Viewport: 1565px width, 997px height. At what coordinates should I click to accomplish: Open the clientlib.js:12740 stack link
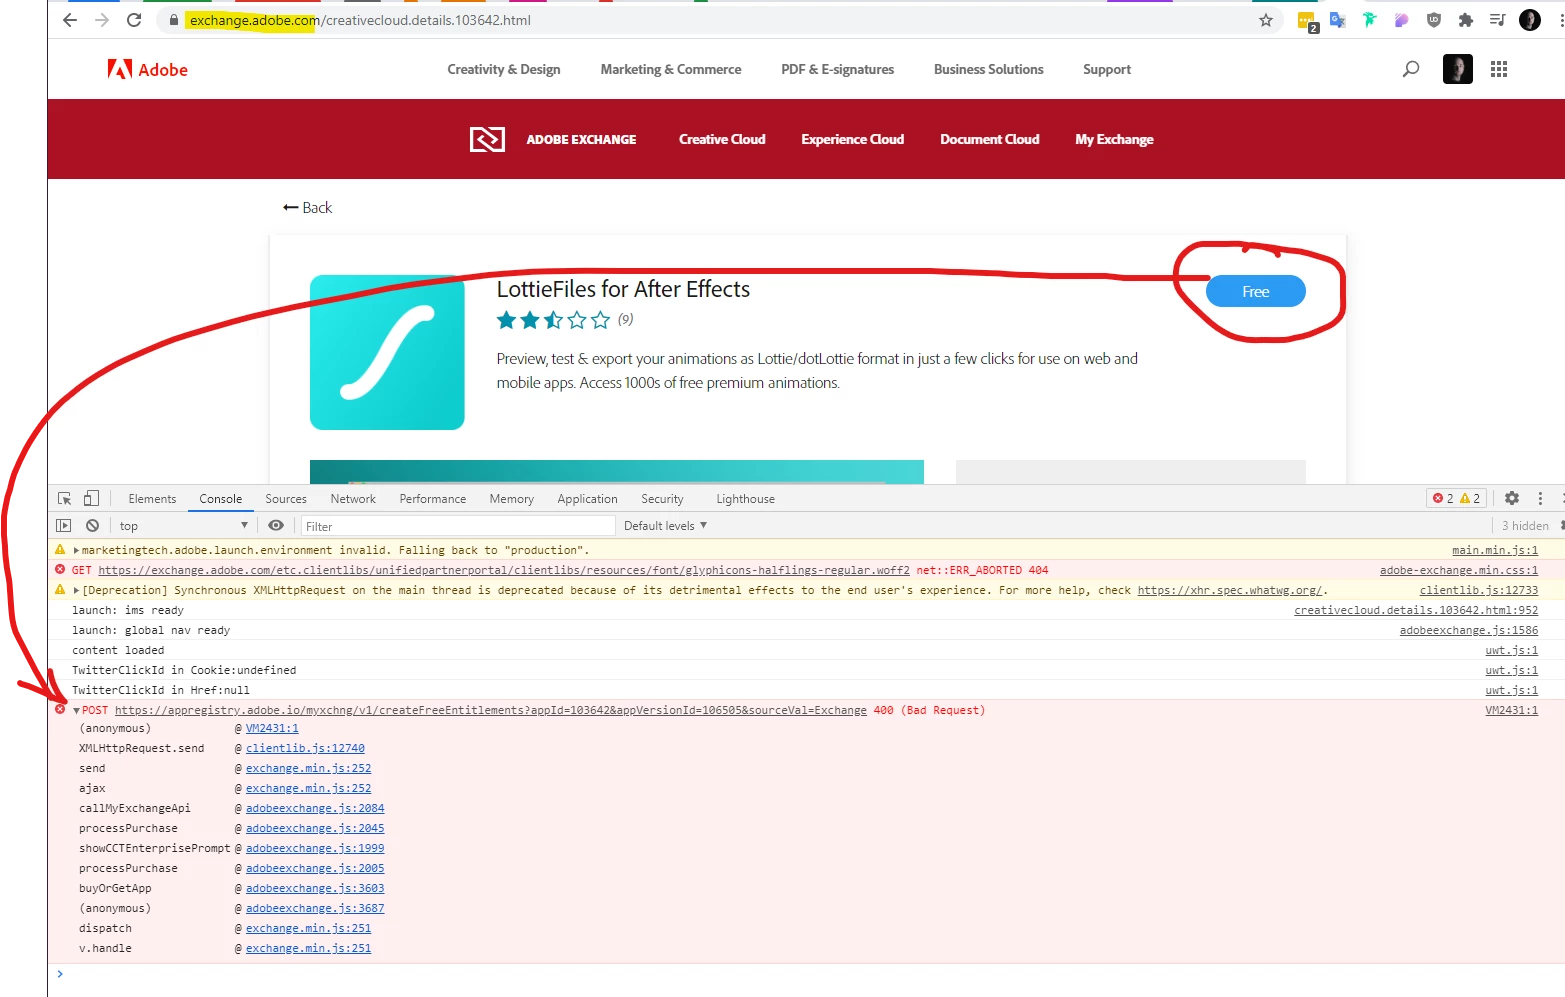[x=305, y=748]
